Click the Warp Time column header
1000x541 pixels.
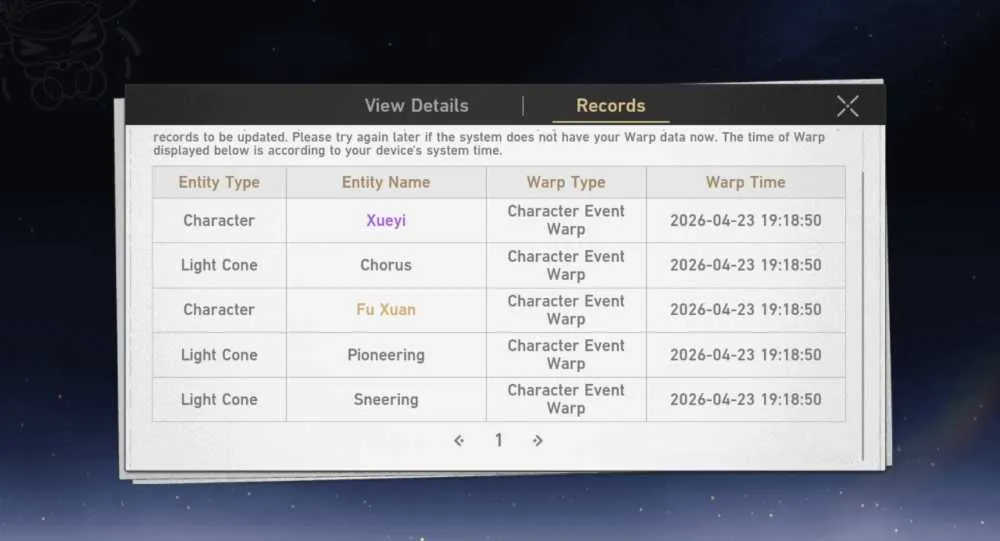pyautogui.click(x=746, y=182)
